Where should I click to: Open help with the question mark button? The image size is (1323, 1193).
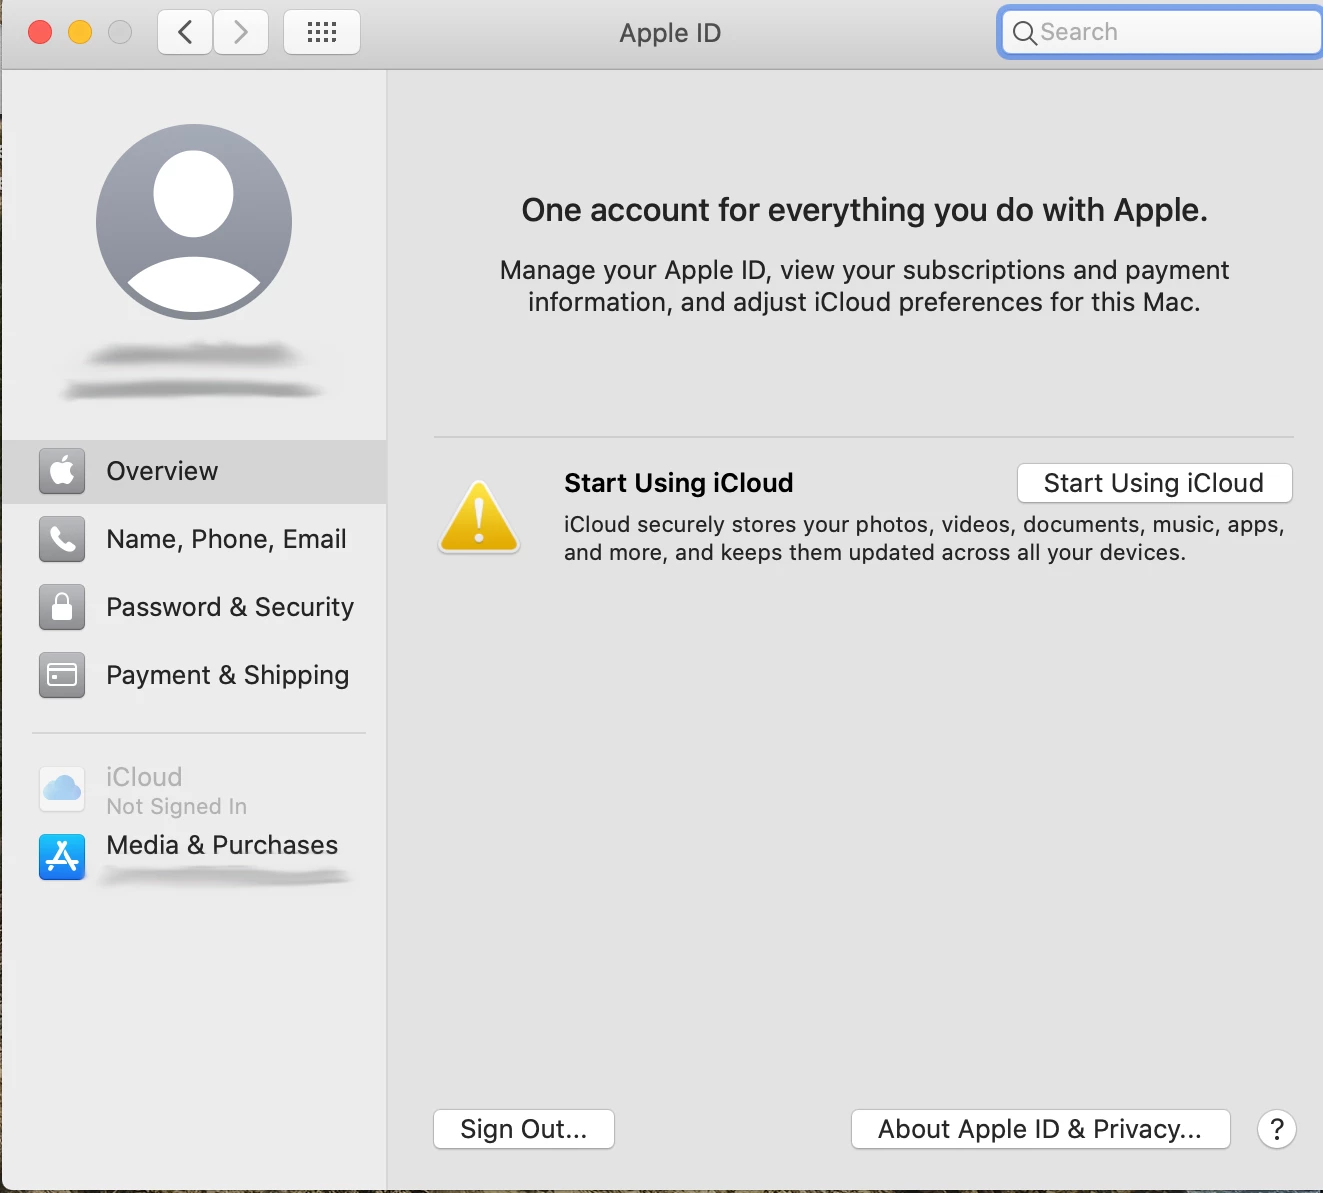coord(1277,1129)
